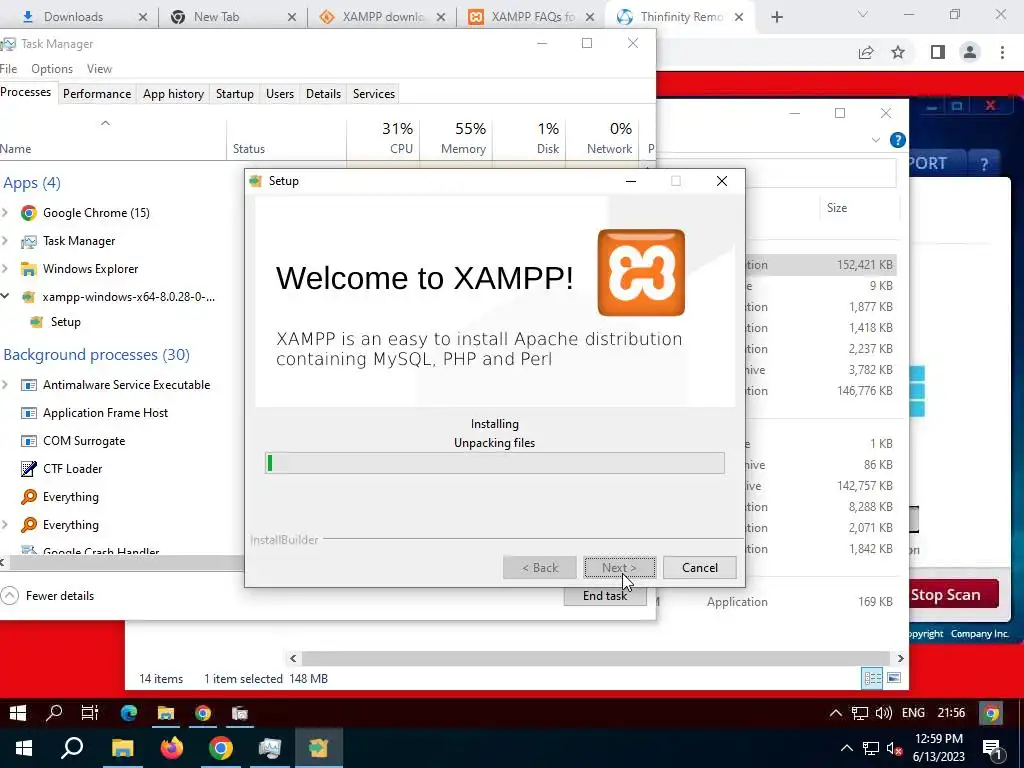
Task: Show hidden icons in local system tray
Action: point(846,748)
